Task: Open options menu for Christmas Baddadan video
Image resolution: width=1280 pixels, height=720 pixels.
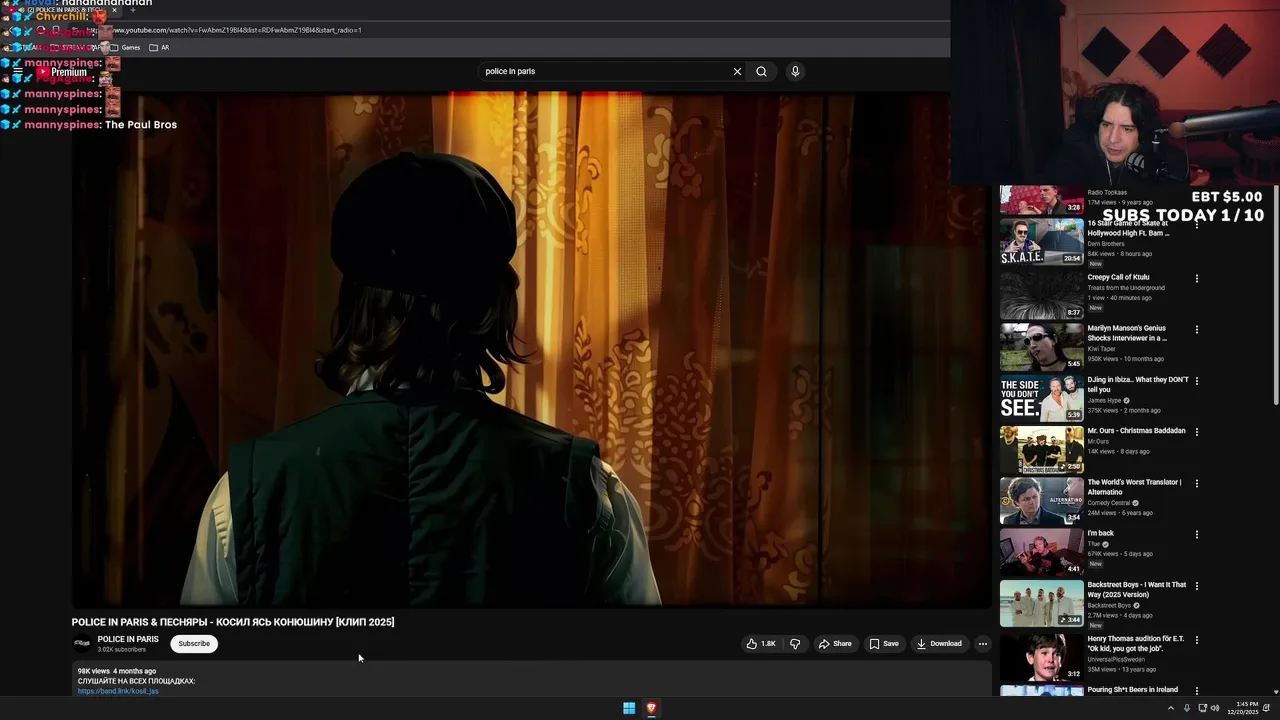Action: coord(1197,432)
